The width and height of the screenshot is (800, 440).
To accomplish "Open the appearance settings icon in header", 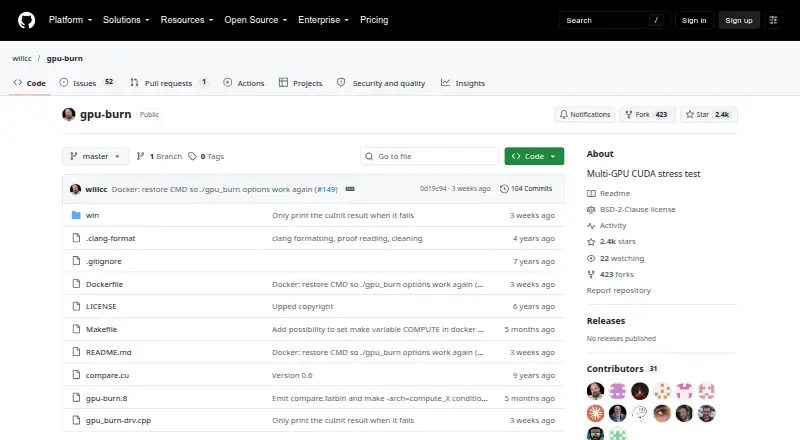I will 773,20.
